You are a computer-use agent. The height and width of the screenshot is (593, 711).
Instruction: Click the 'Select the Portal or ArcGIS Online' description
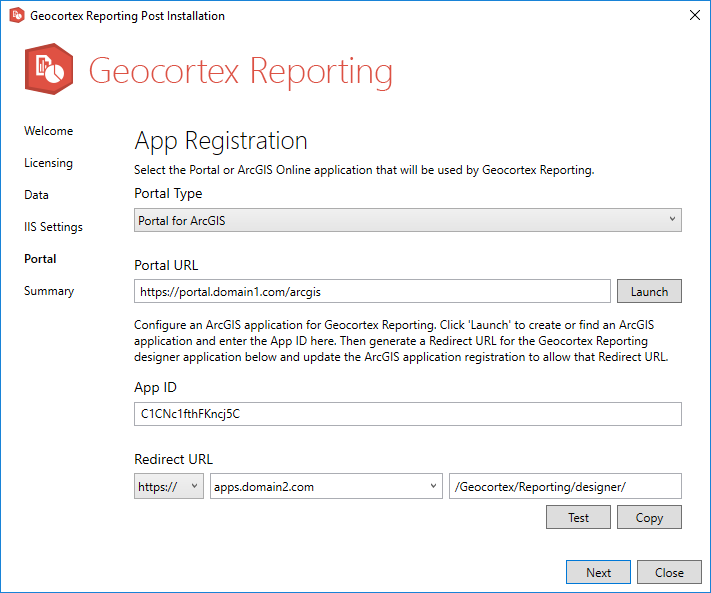pyautogui.click(x=364, y=170)
